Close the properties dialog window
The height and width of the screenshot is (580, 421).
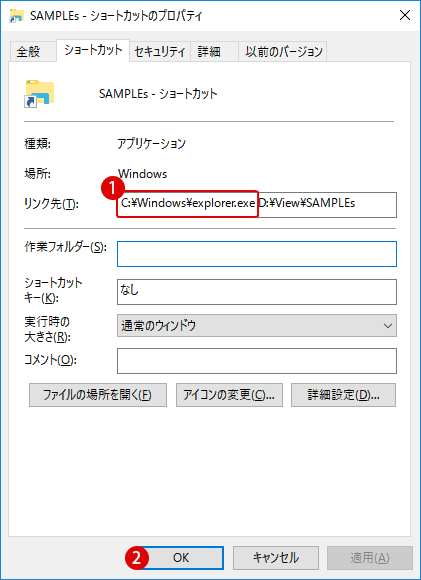[x=405, y=16]
